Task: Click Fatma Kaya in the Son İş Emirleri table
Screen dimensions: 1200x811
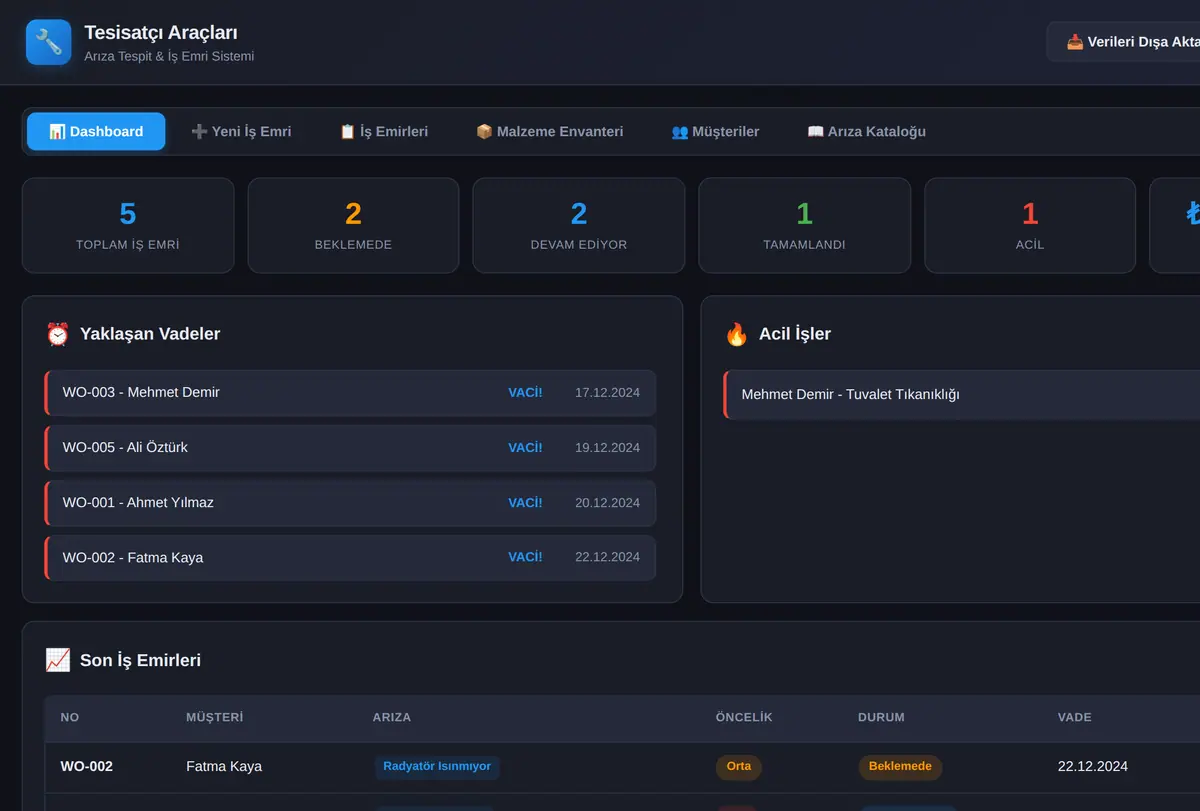Action: click(x=224, y=767)
